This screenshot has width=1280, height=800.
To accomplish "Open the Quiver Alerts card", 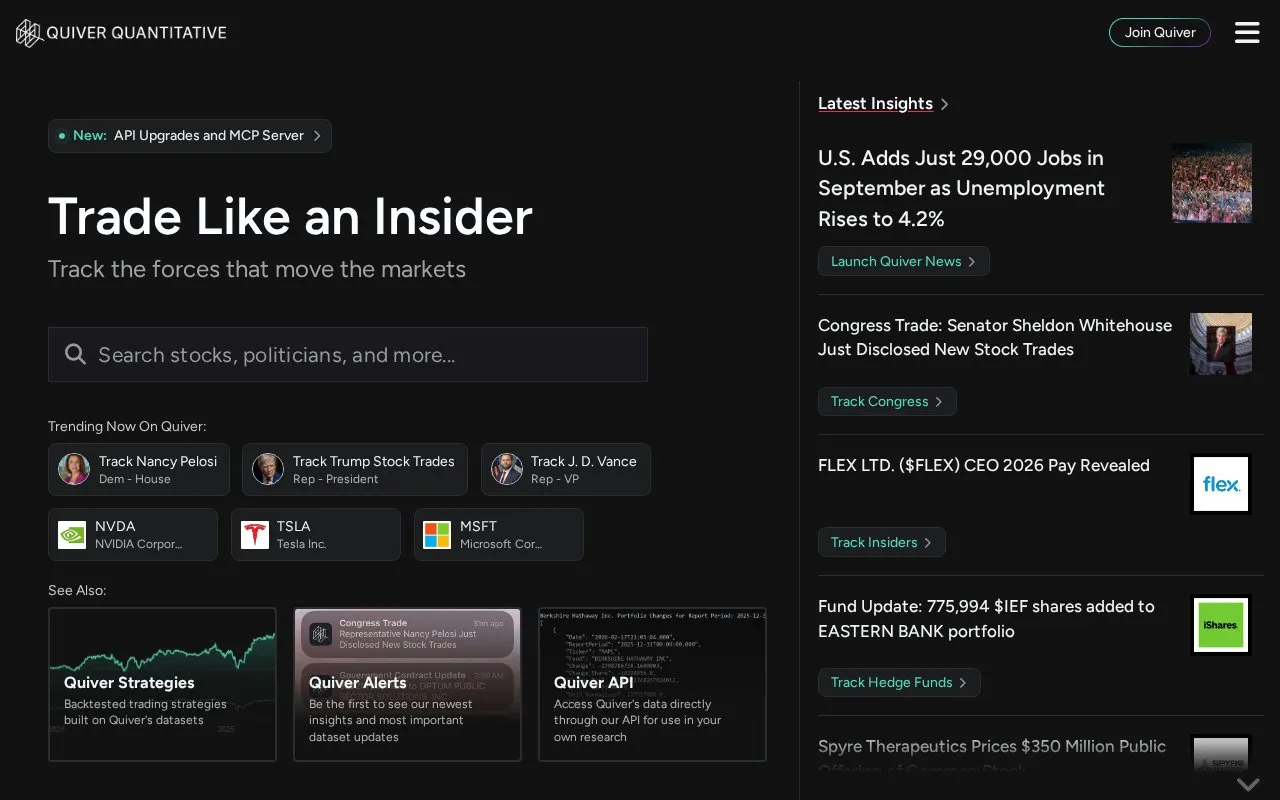I will tap(407, 684).
